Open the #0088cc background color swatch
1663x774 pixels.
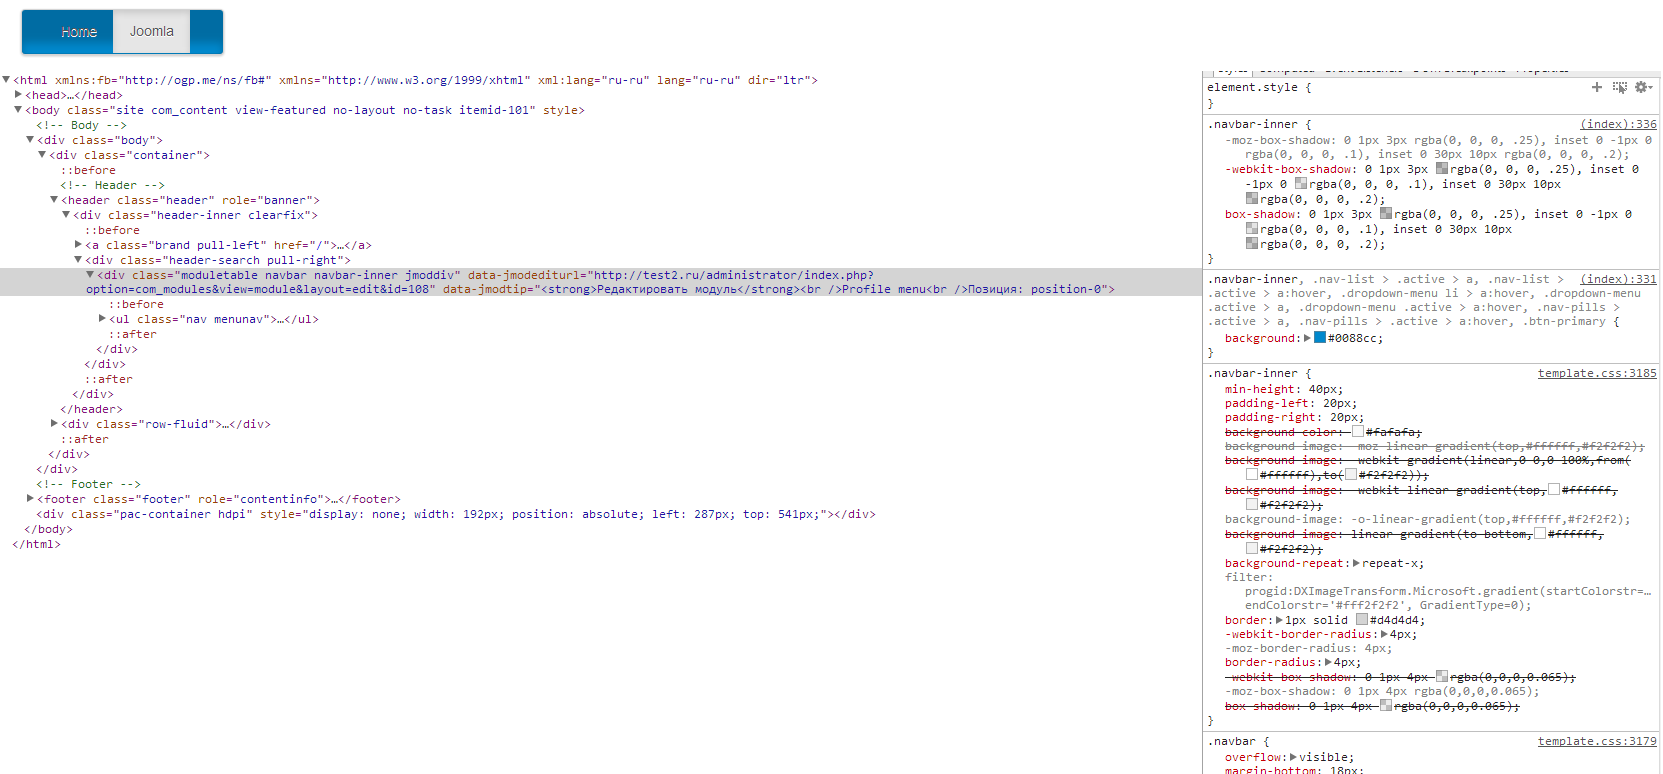point(1320,338)
